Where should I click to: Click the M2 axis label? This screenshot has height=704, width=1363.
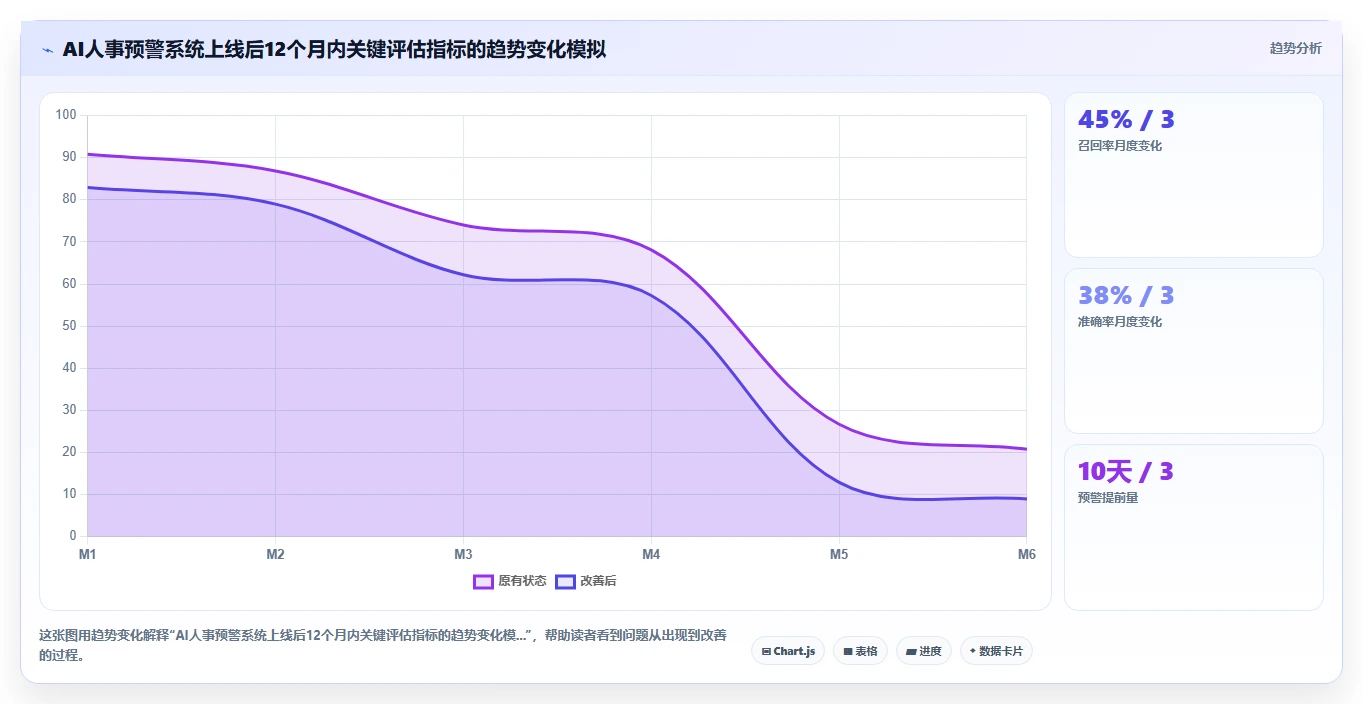pyautogui.click(x=275, y=554)
